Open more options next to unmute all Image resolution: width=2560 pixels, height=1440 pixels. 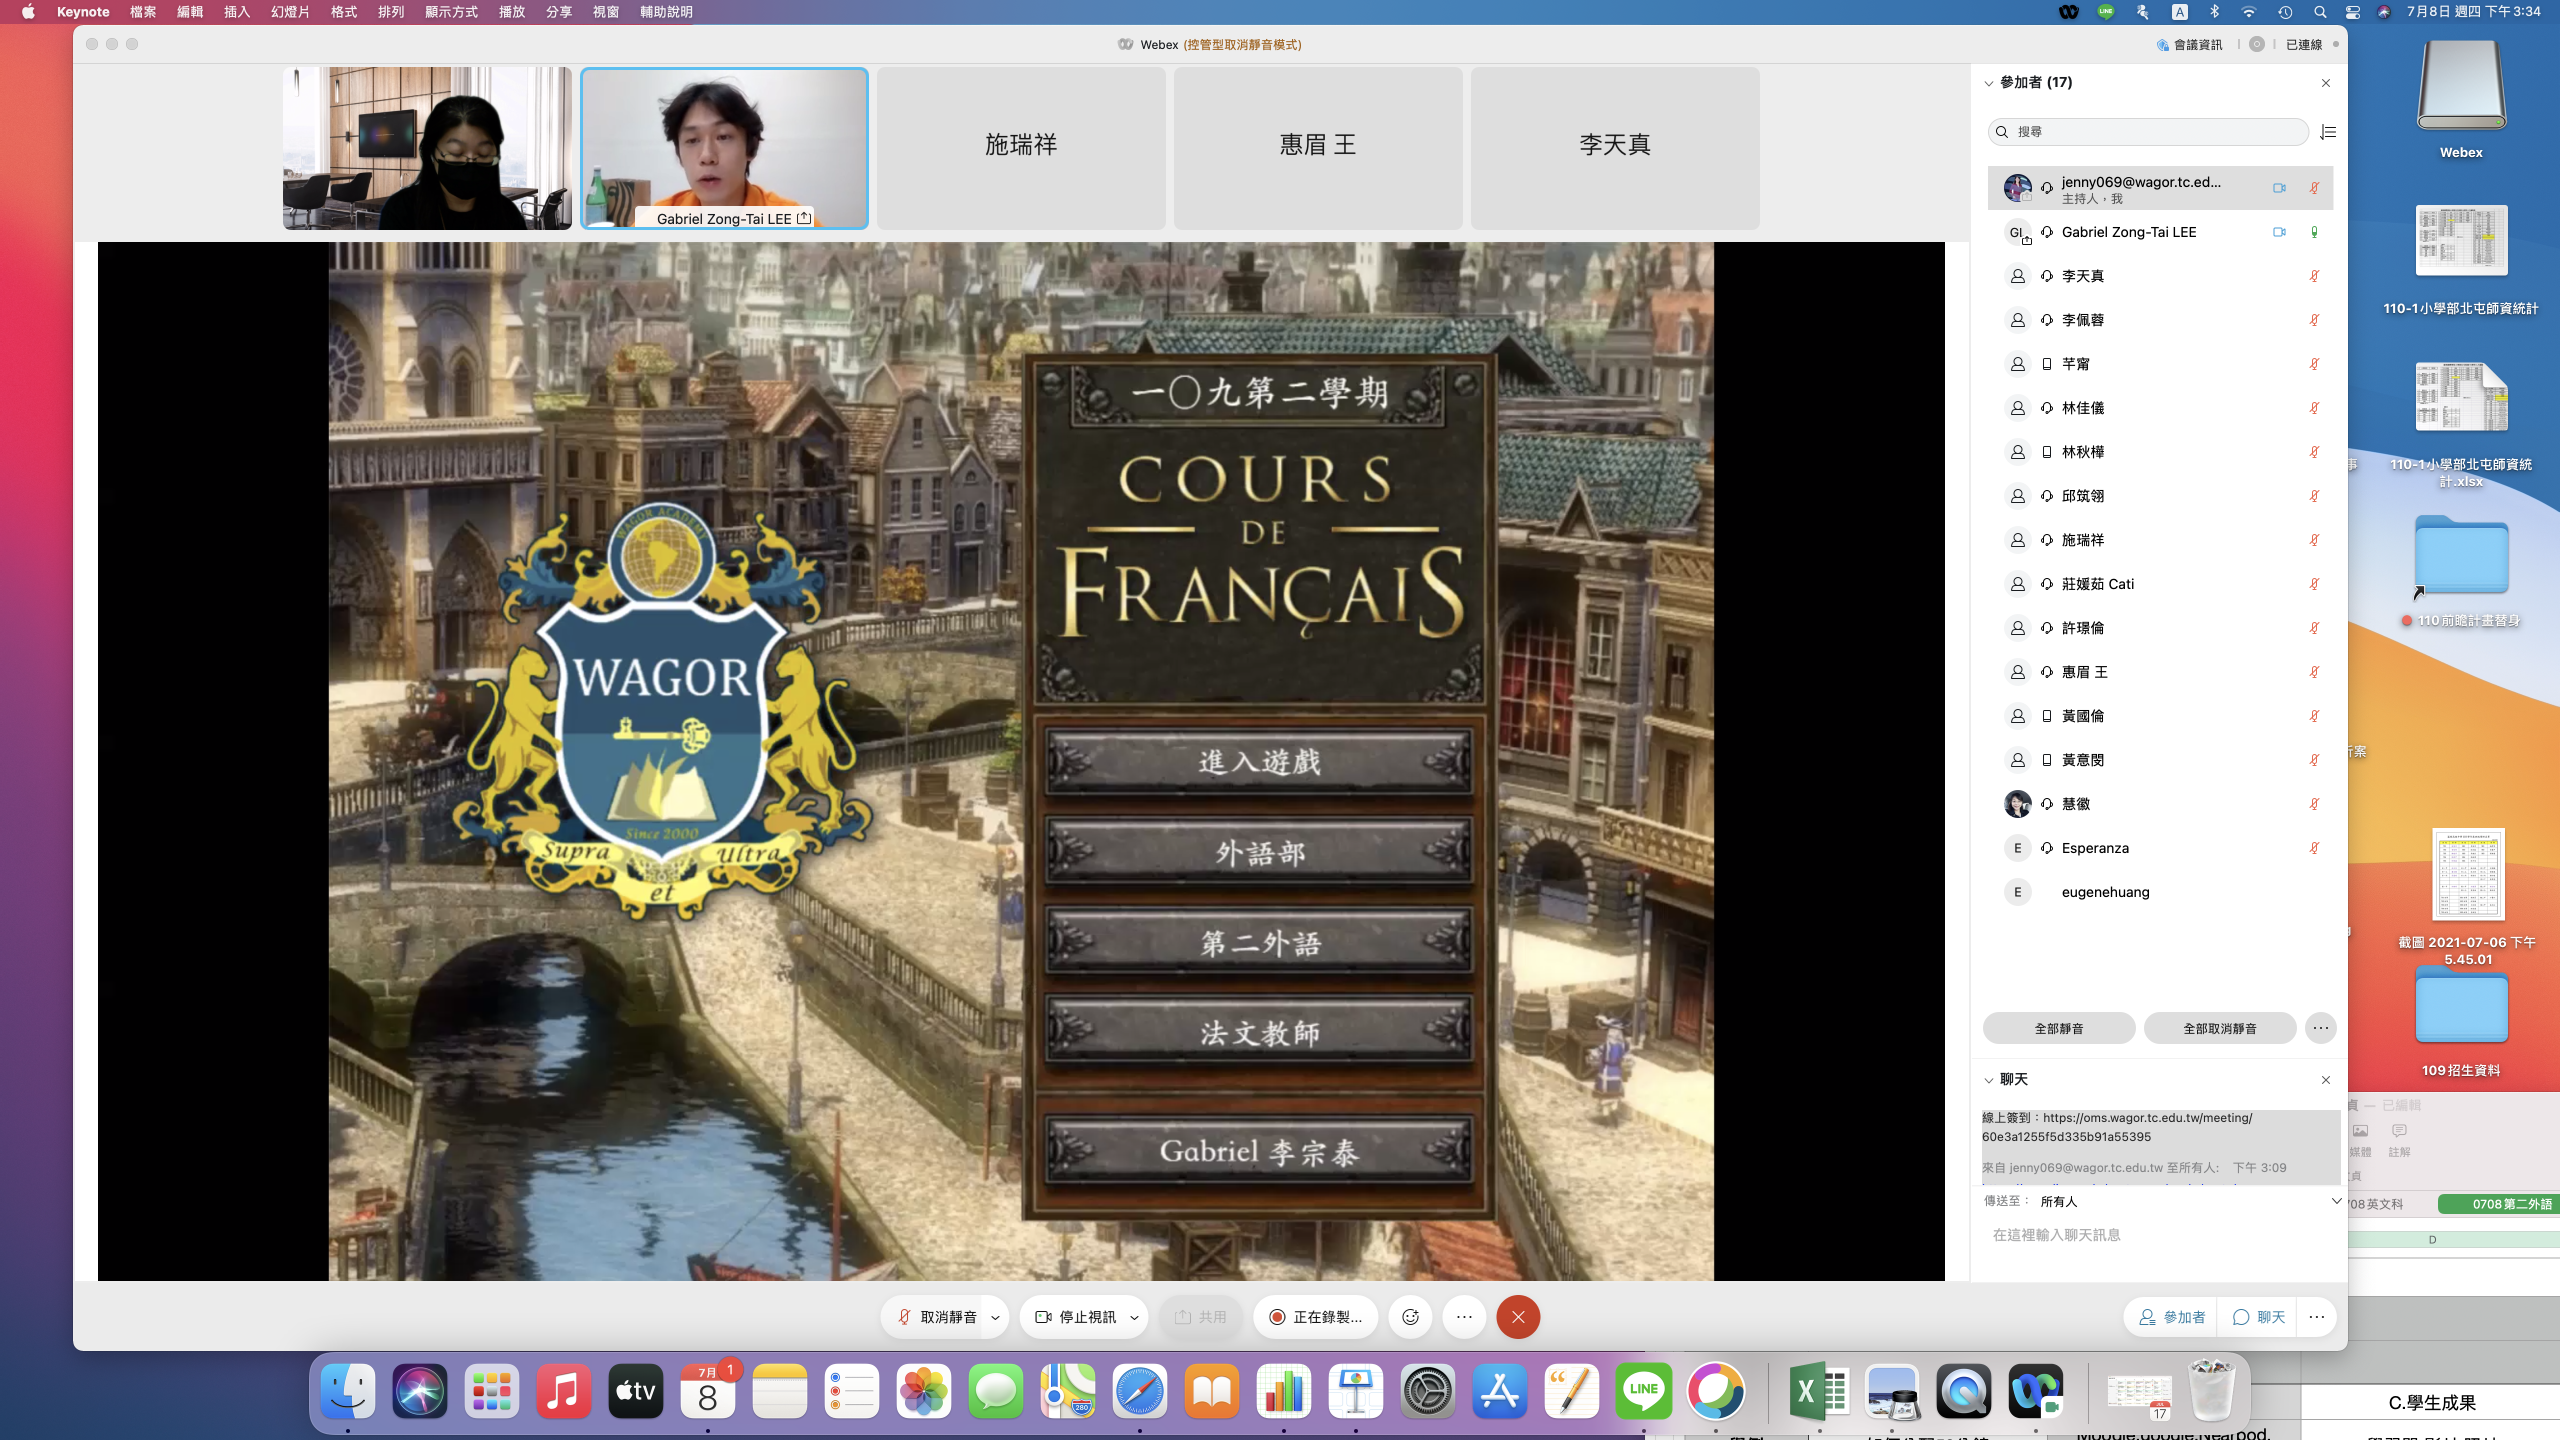click(x=2320, y=1028)
